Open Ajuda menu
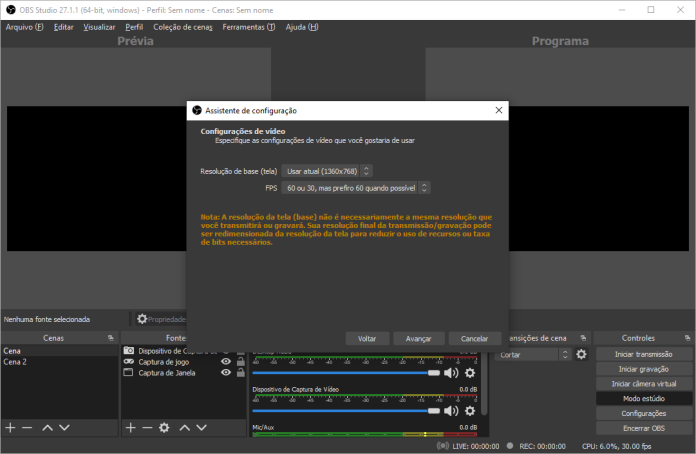 [302, 27]
